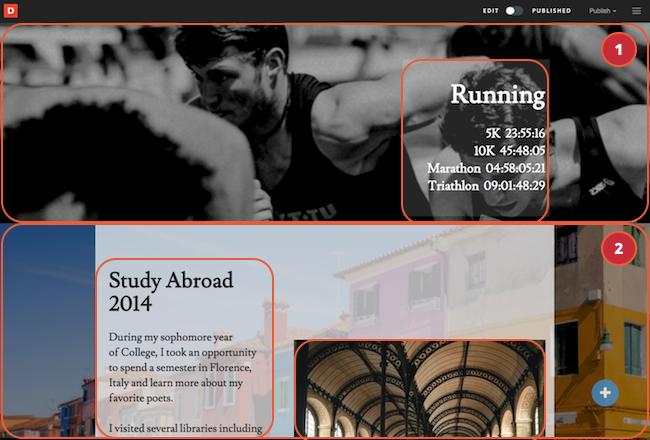Viewport: 650px width, 440px height.
Task: Toggle the Edit/Published switch
Action: click(514, 11)
